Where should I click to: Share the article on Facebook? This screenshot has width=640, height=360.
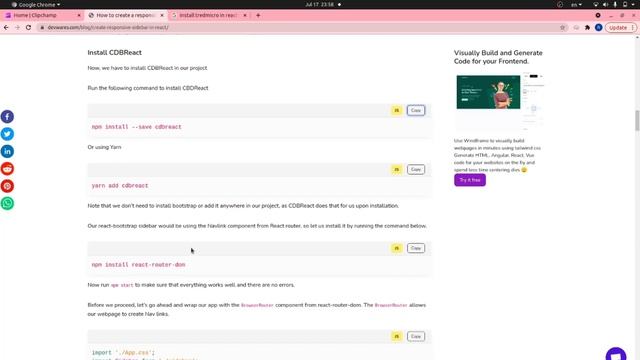pyautogui.click(x=7, y=117)
